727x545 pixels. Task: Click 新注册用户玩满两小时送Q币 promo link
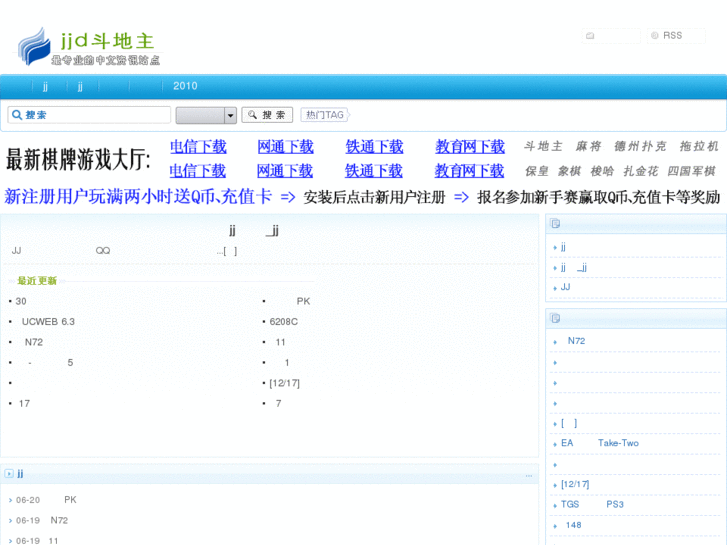[138, 197]
